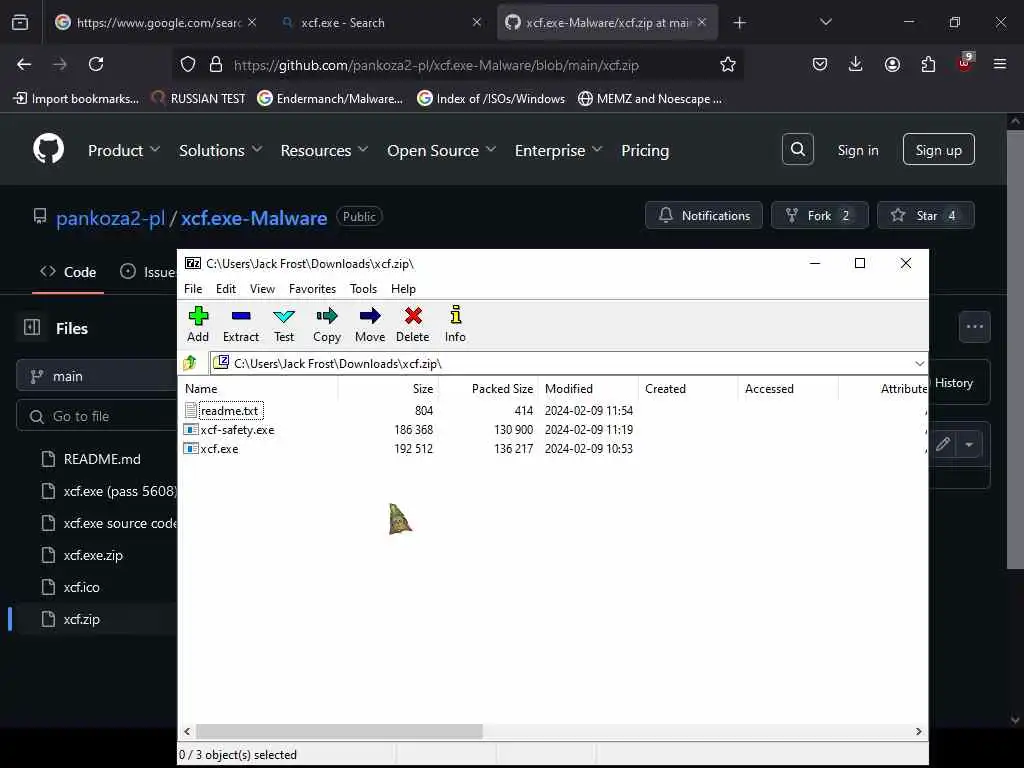This screenshot has height=768, width=1024.
Task: Open a new browser tab
Action: pyautogui.click(x=739, y=23)
